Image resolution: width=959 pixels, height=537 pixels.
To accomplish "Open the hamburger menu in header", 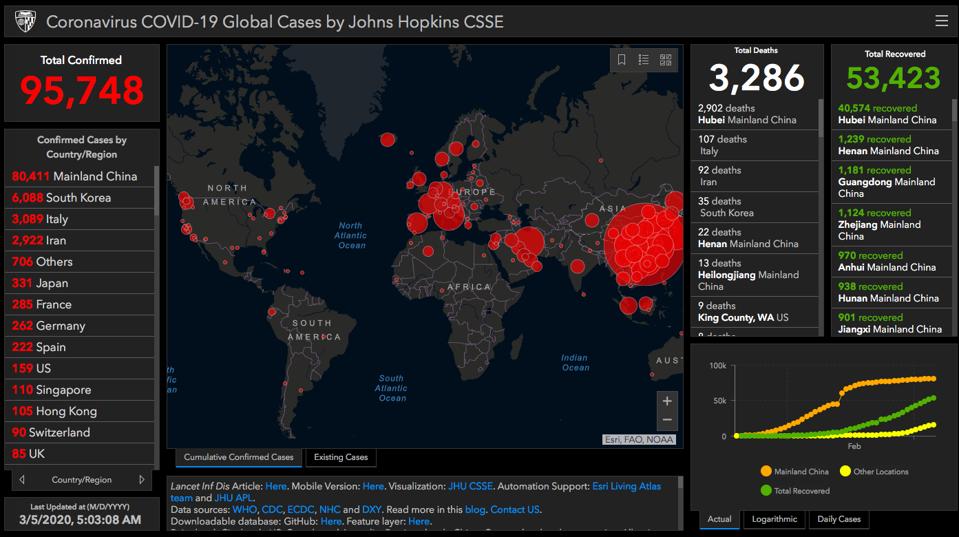I will (941, 21).
